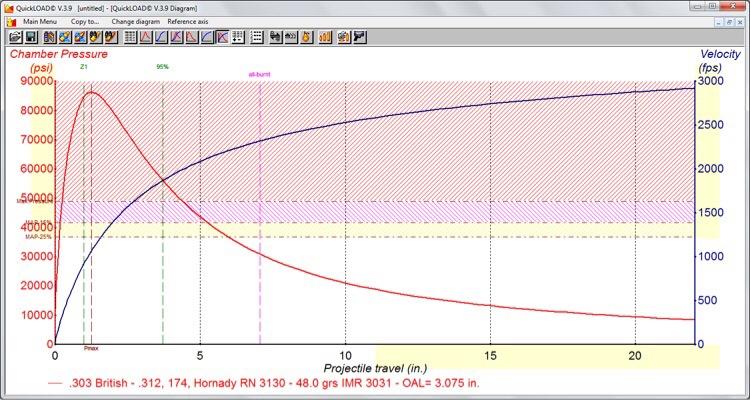Click the 10 tick on the travel axis
Viewport: 750px width, 400px height.
click(x=345, y=356)
